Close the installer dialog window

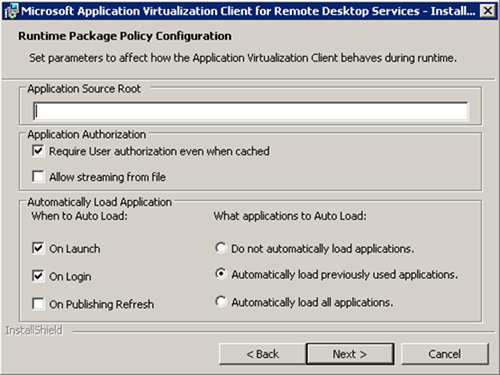pyautogui.click(x=488, y=11)
